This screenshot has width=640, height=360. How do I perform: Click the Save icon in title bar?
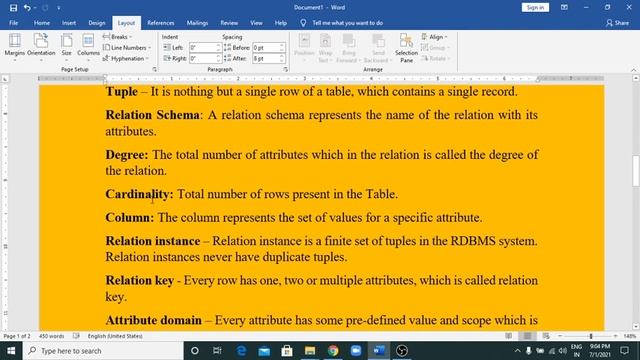tap(13, 8)
